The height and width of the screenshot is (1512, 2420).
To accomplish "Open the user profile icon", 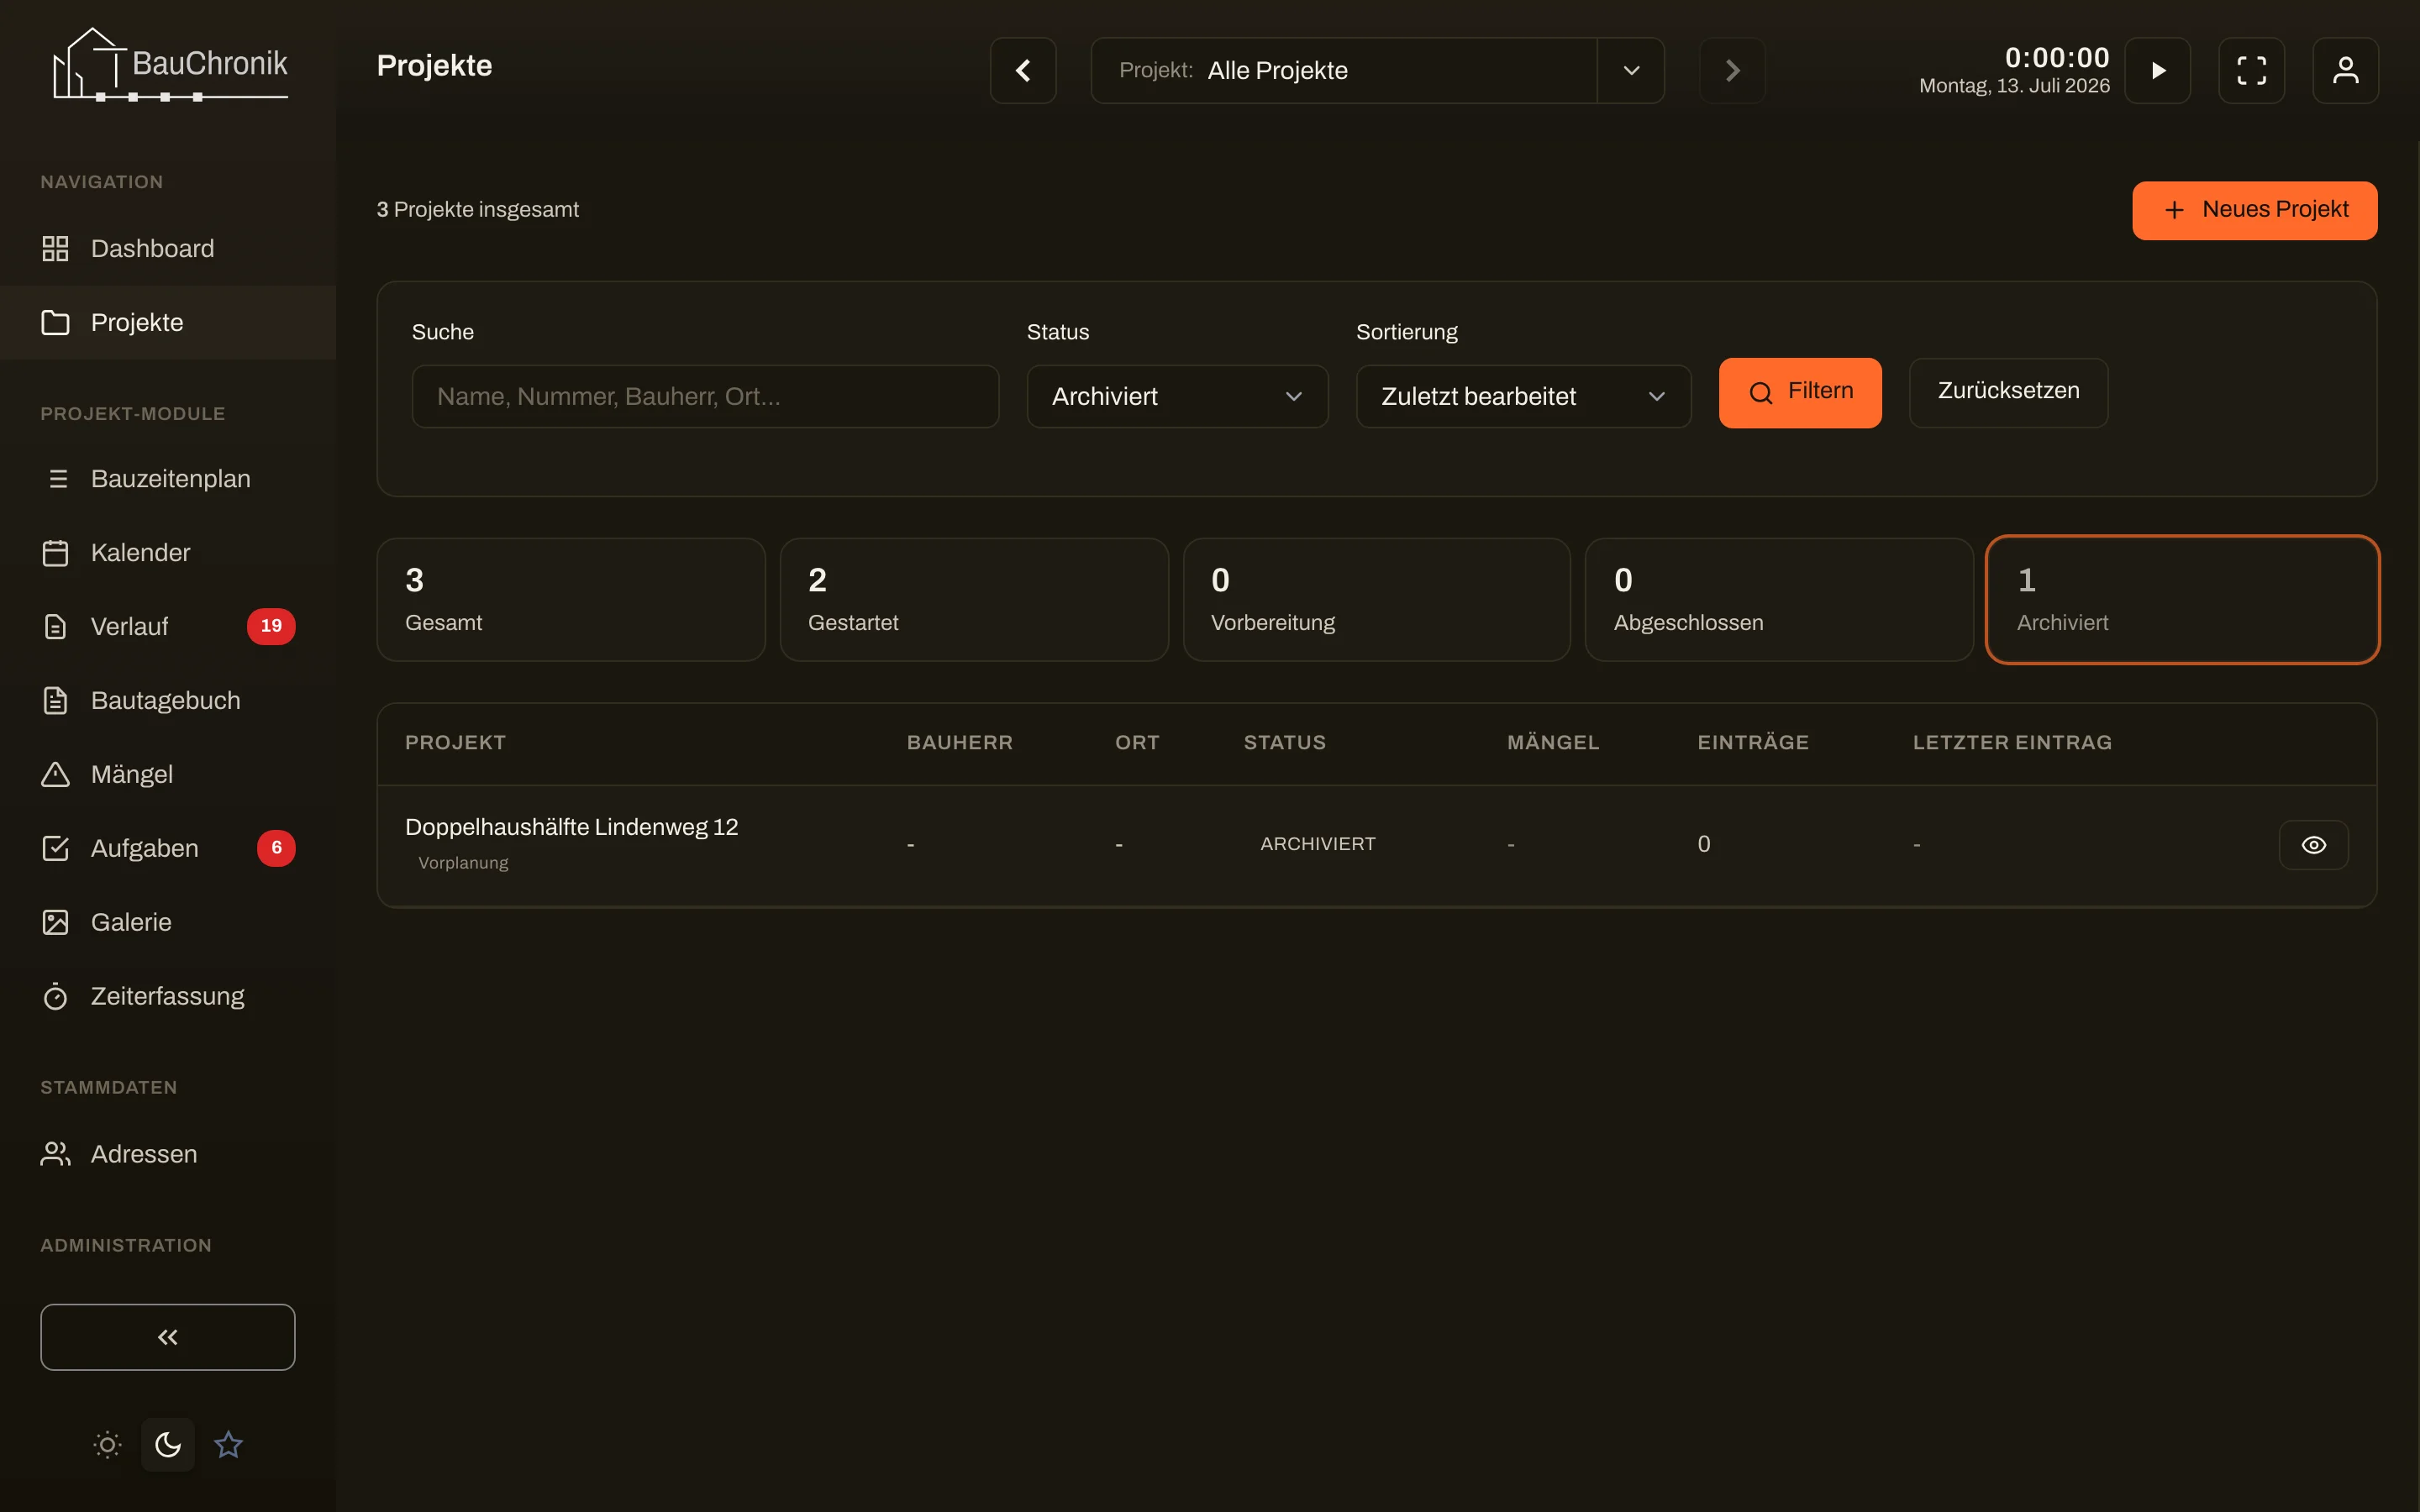I will pyautogui.click(x=2346, y=70).
